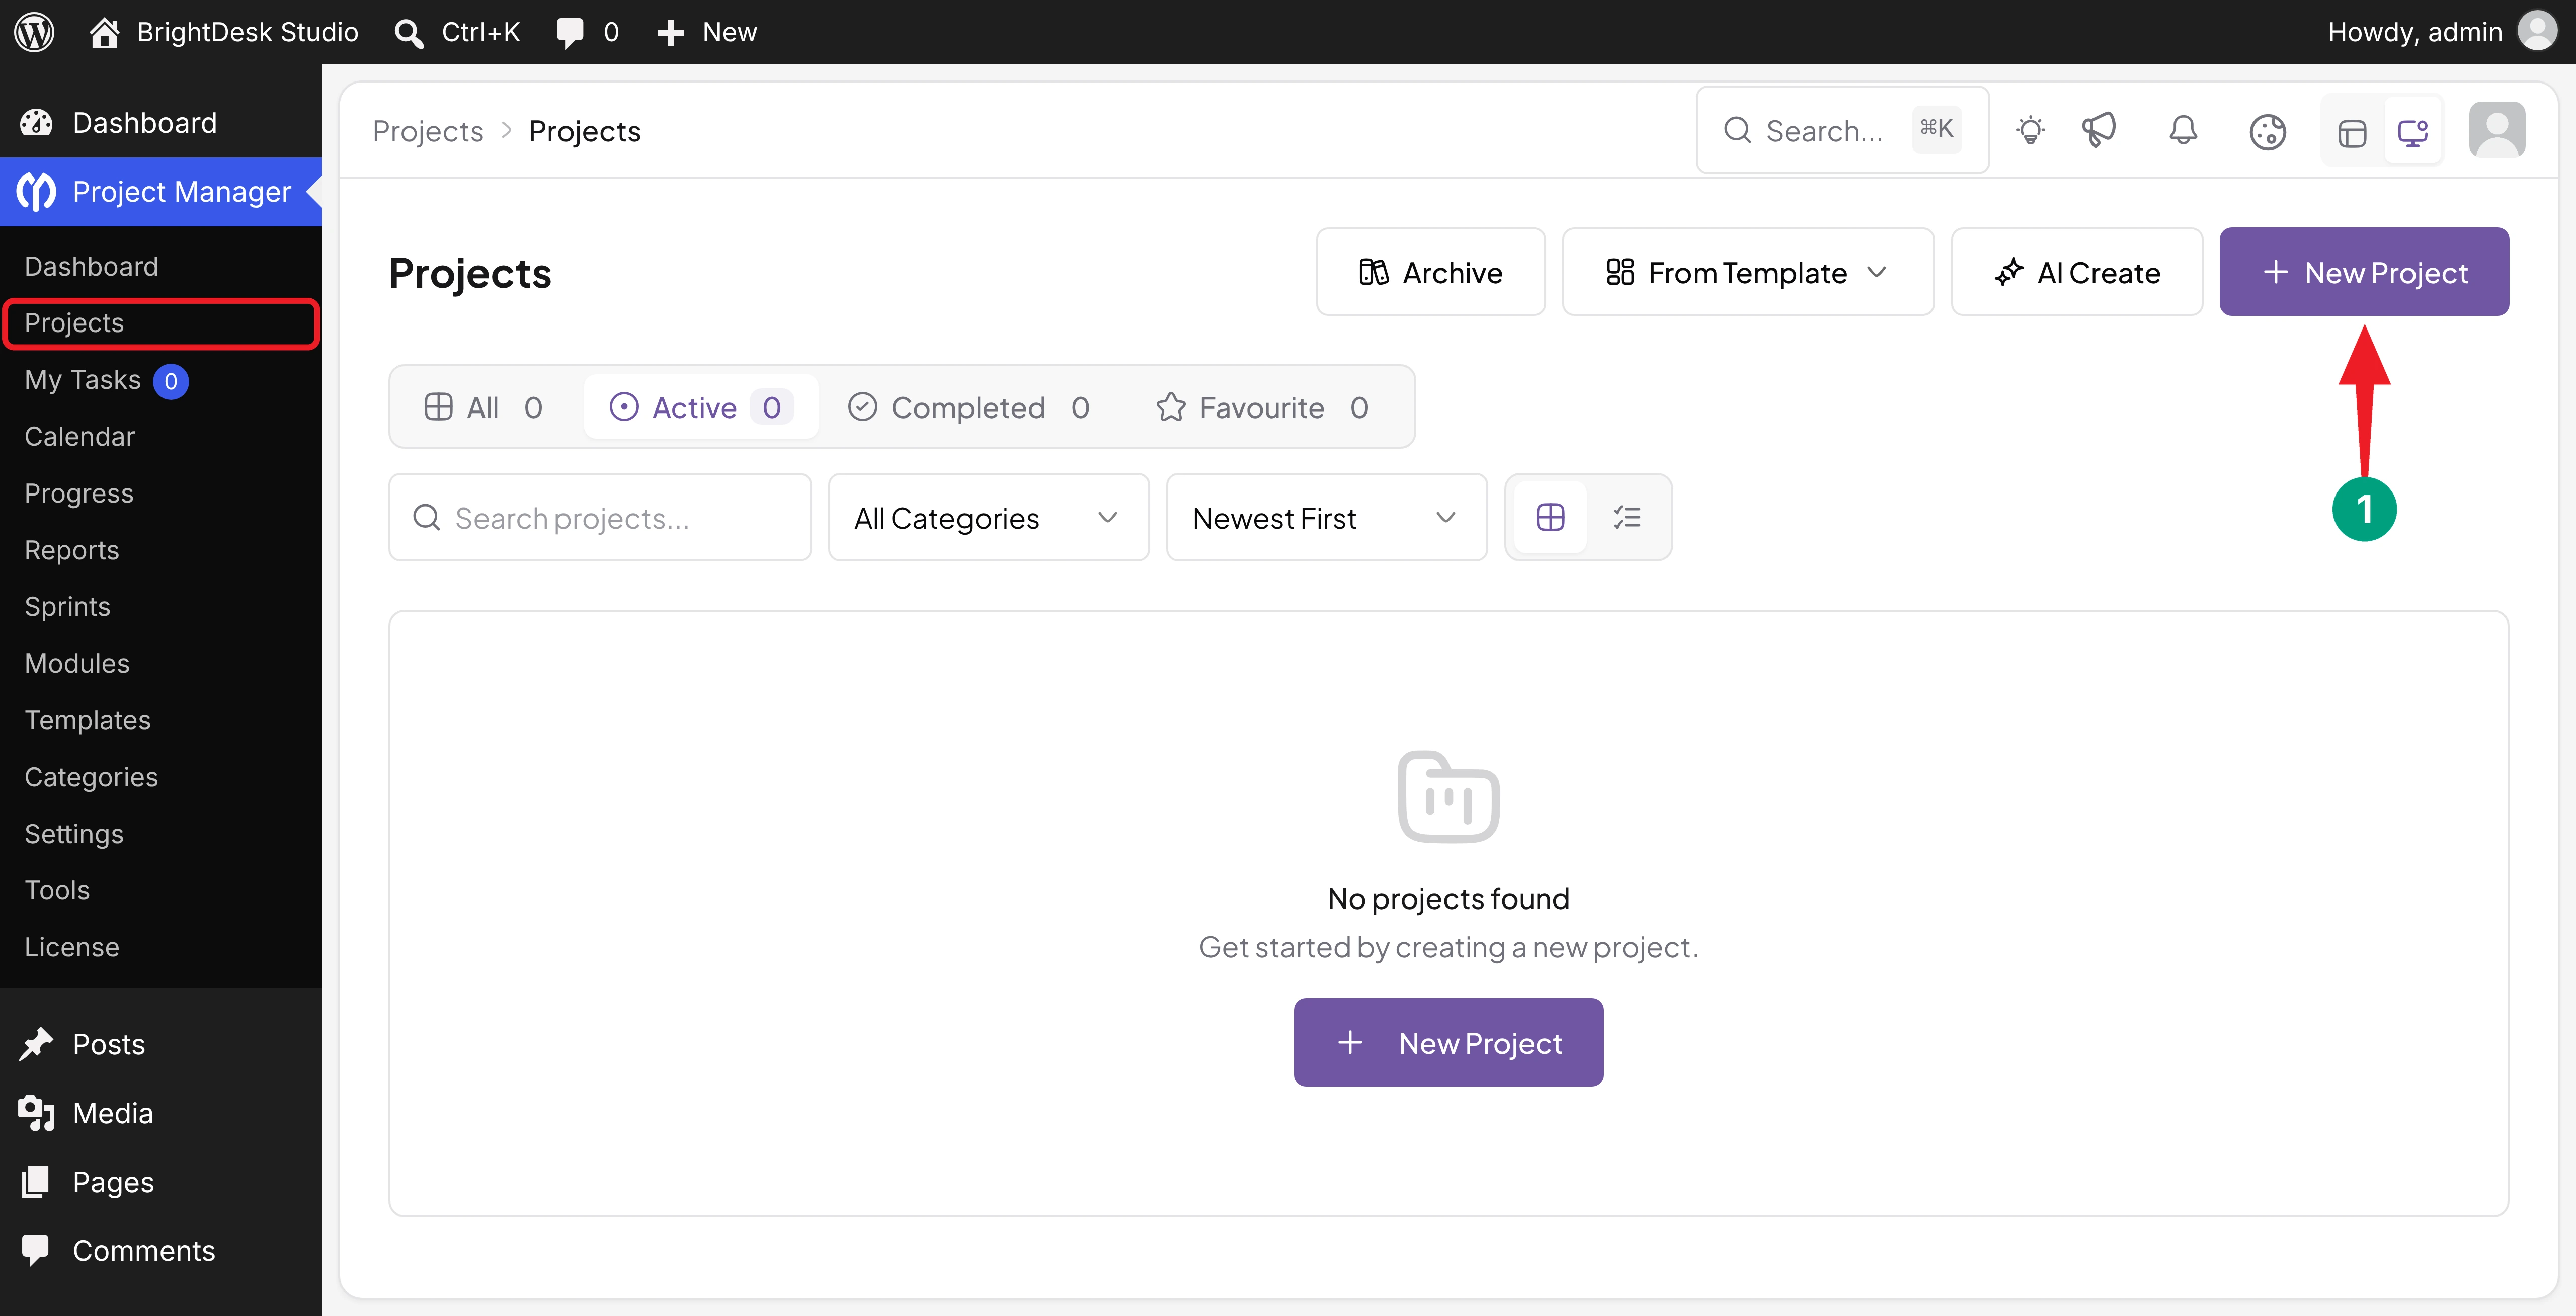Expand the Newest First sort dropdown
This screenshot has height=1316, width=2576.
(1327, 518)
